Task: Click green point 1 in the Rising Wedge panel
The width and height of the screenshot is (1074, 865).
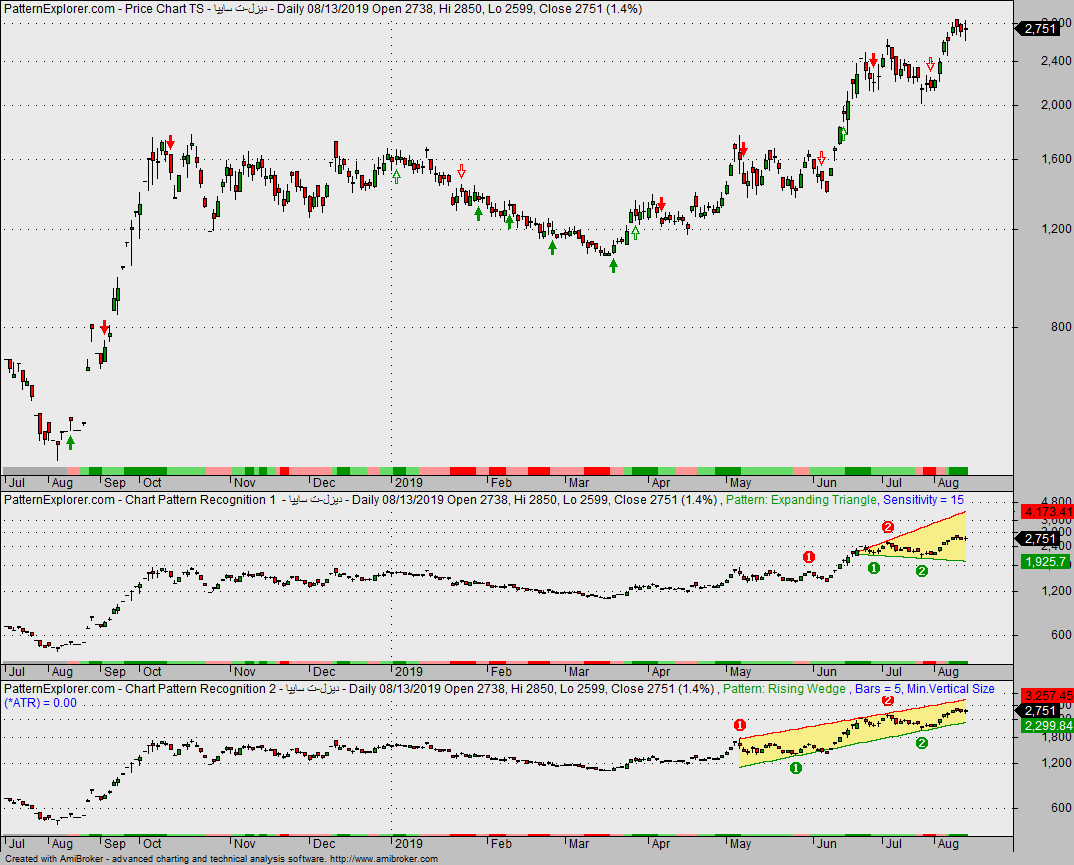Action: 796,768
